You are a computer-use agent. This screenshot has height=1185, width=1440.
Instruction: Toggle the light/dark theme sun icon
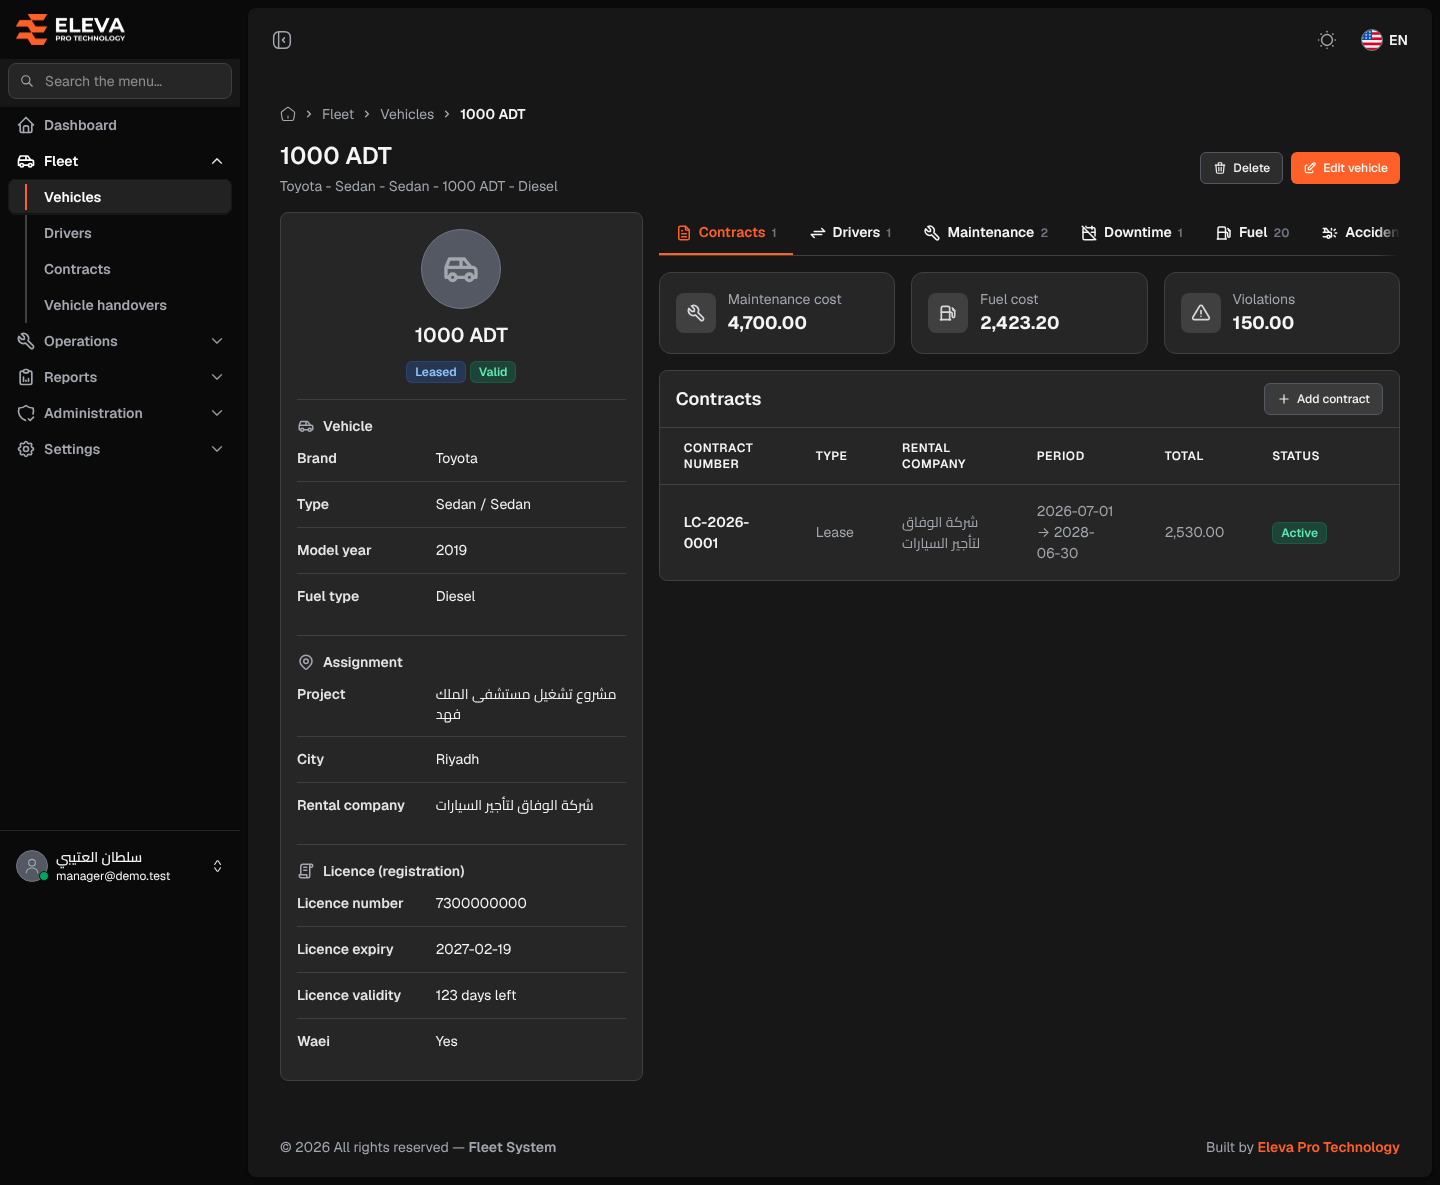pos(1327,40)
